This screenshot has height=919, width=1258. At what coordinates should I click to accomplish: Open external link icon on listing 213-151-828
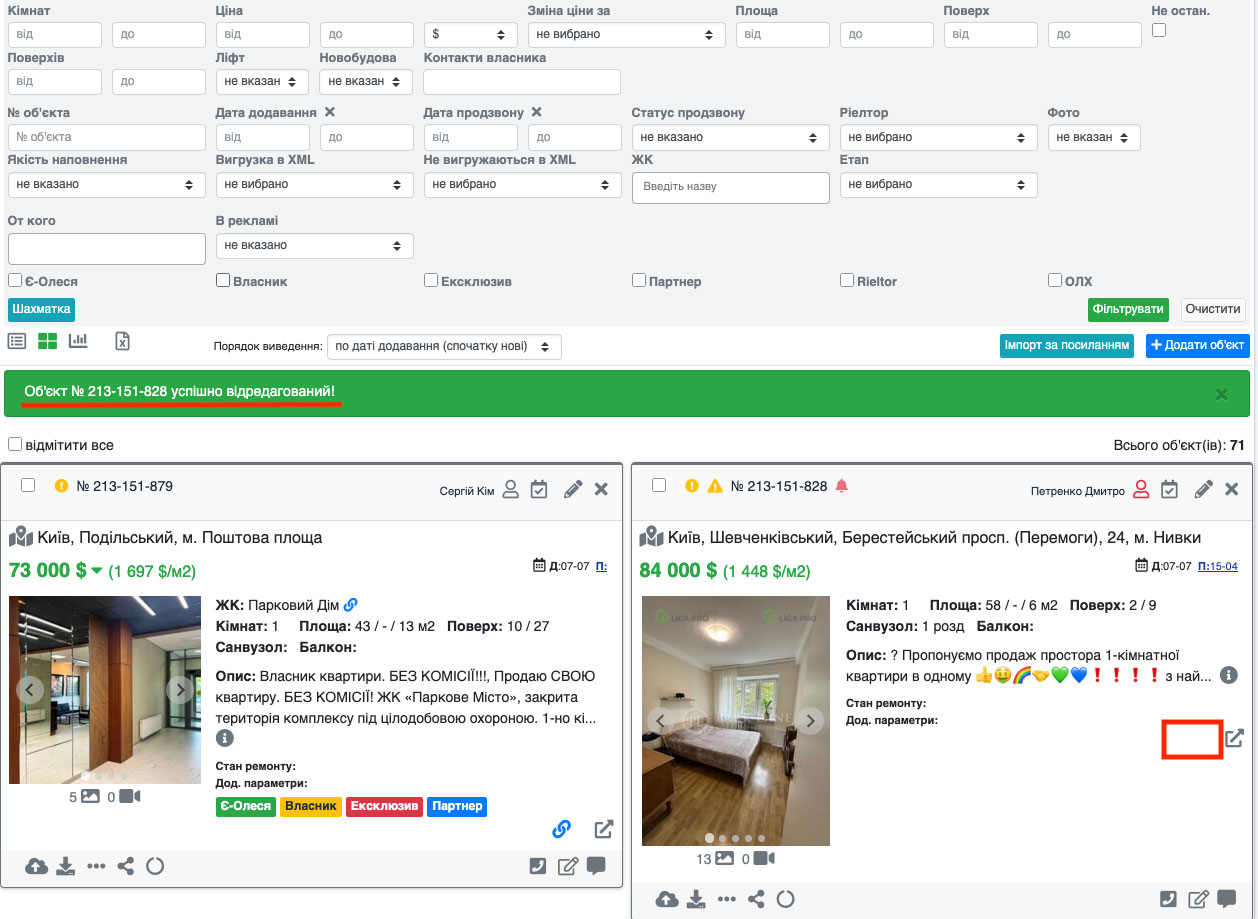pos(1234,739)
